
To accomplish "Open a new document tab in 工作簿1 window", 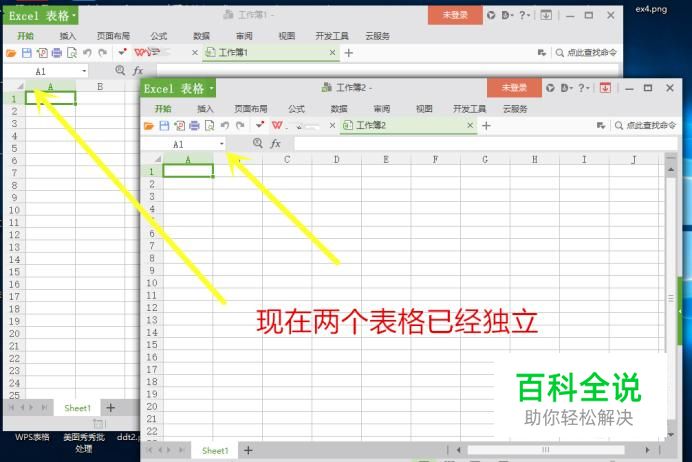I will click(x=349, y=53).
